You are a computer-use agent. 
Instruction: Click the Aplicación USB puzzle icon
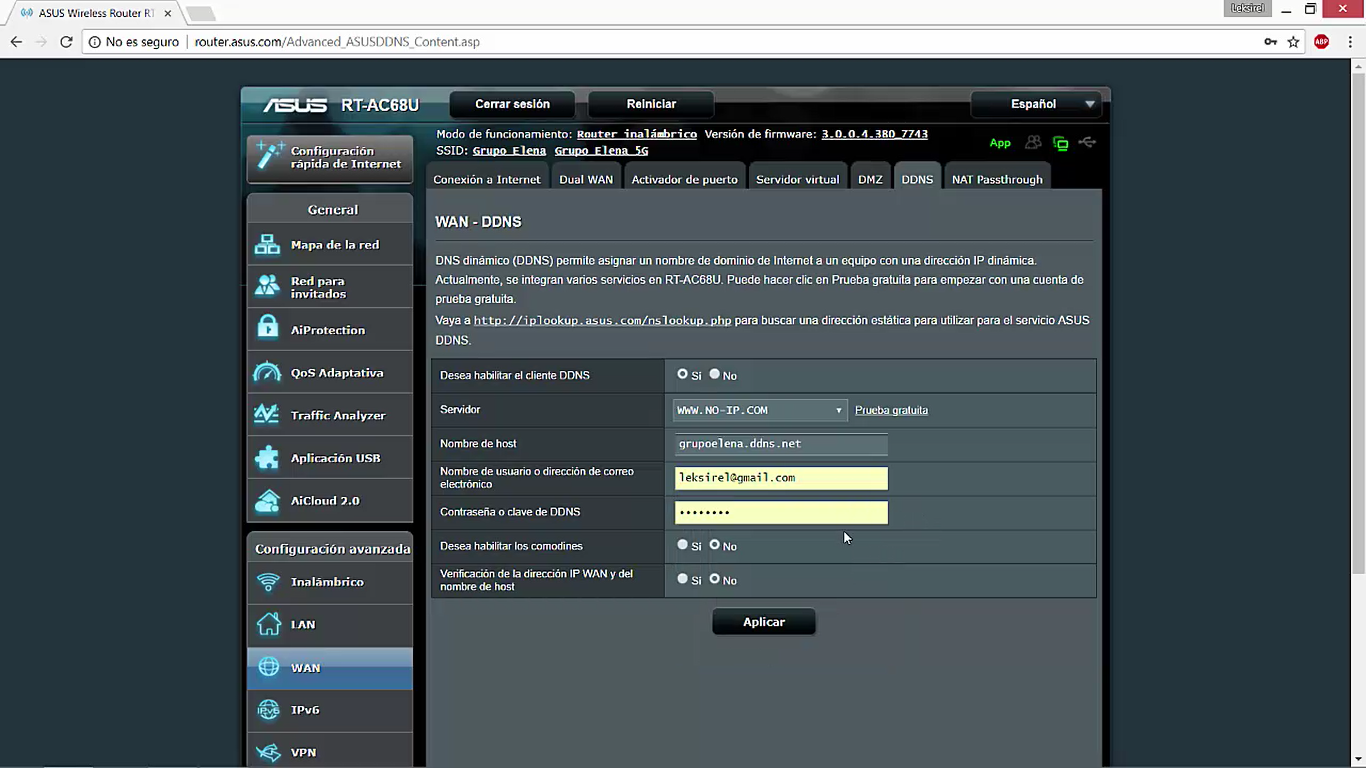point(267,458)
